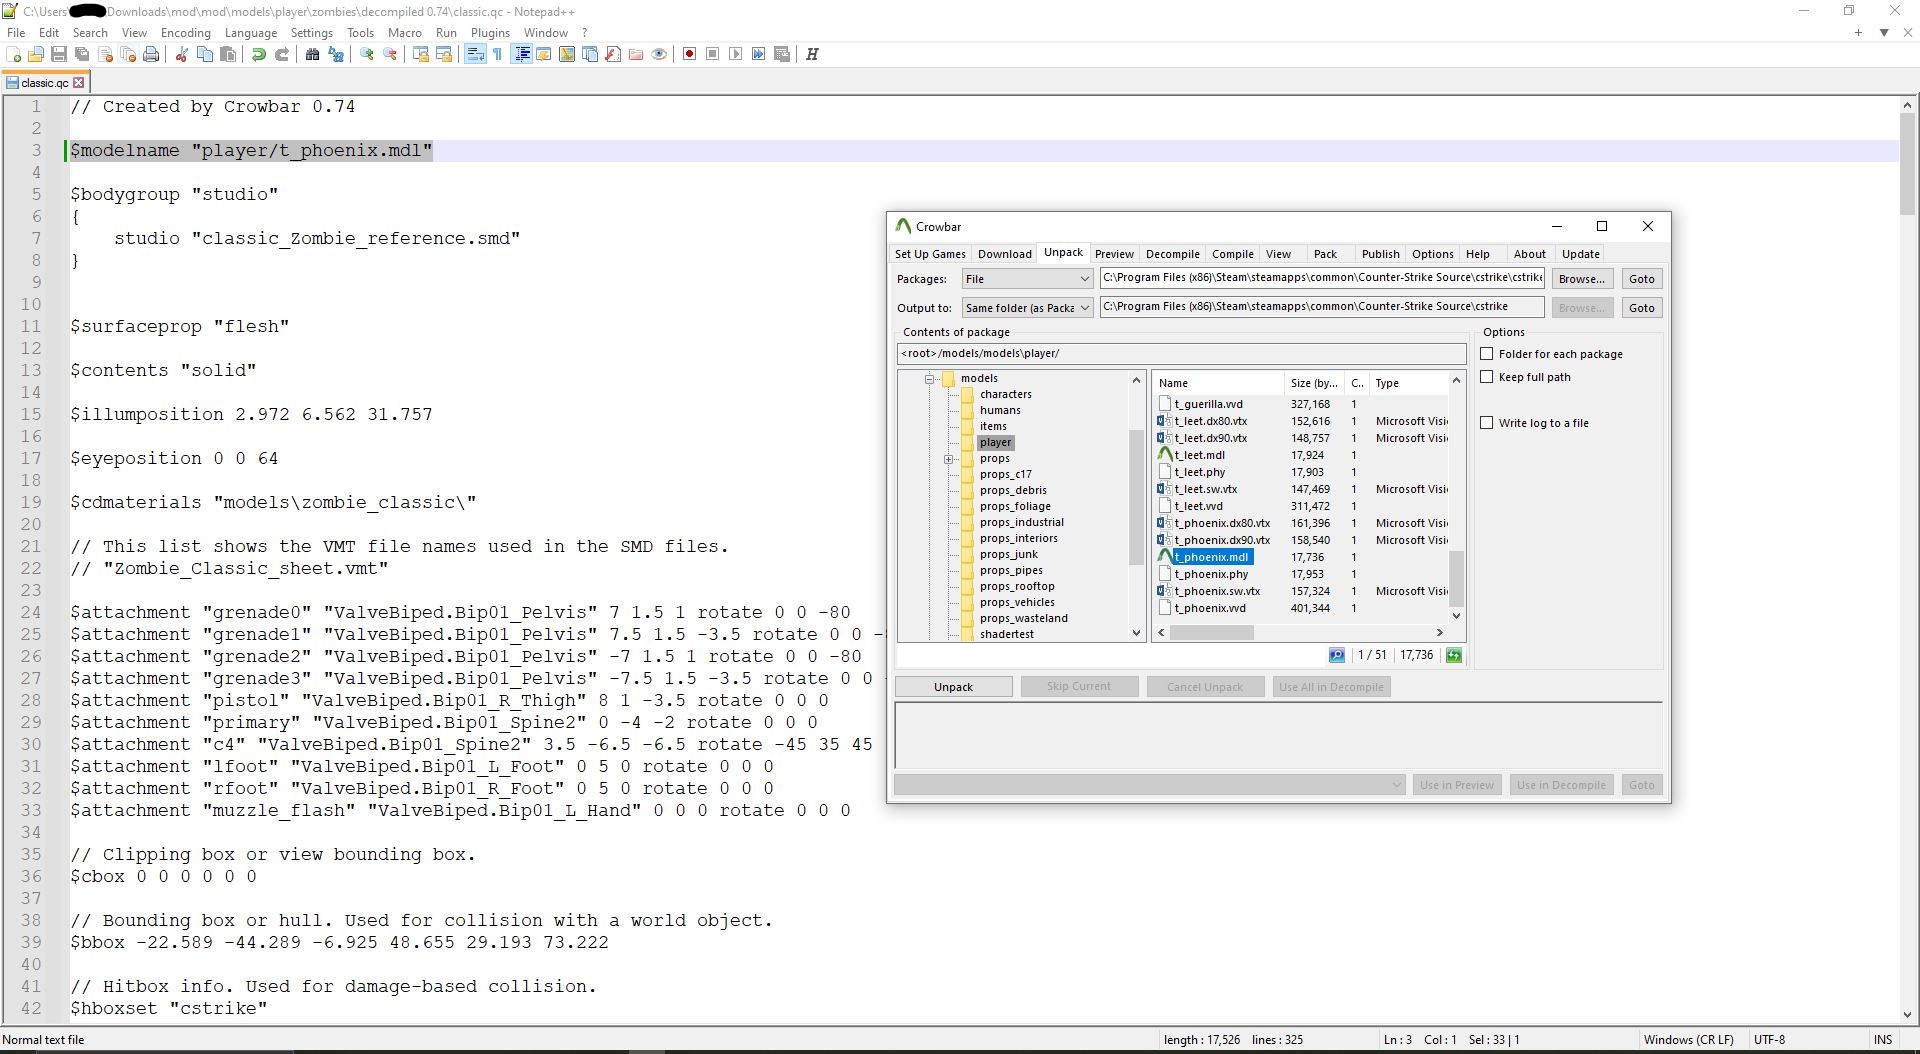The image size is (1920, 1054).
Task: Open the Output to Same folder dropdown
Action: (1027, 308)
